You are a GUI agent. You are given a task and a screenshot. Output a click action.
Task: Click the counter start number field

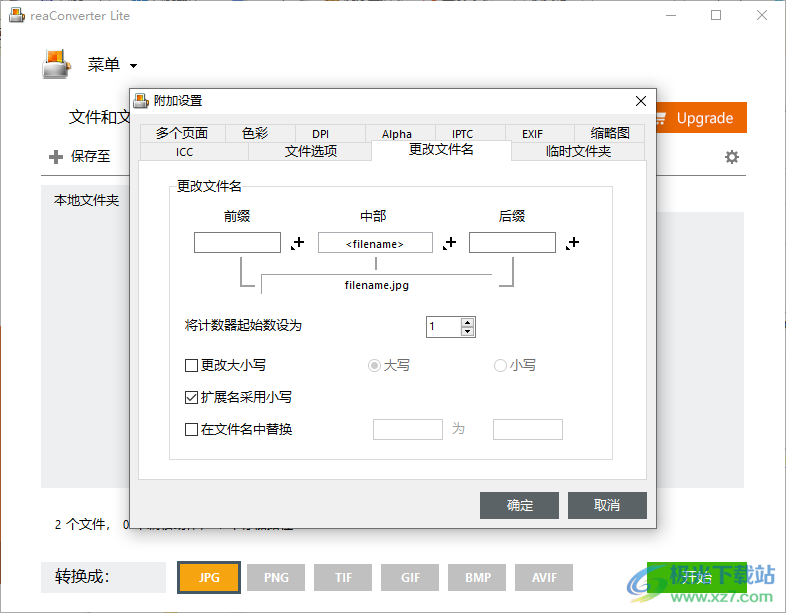coord(444,327)
